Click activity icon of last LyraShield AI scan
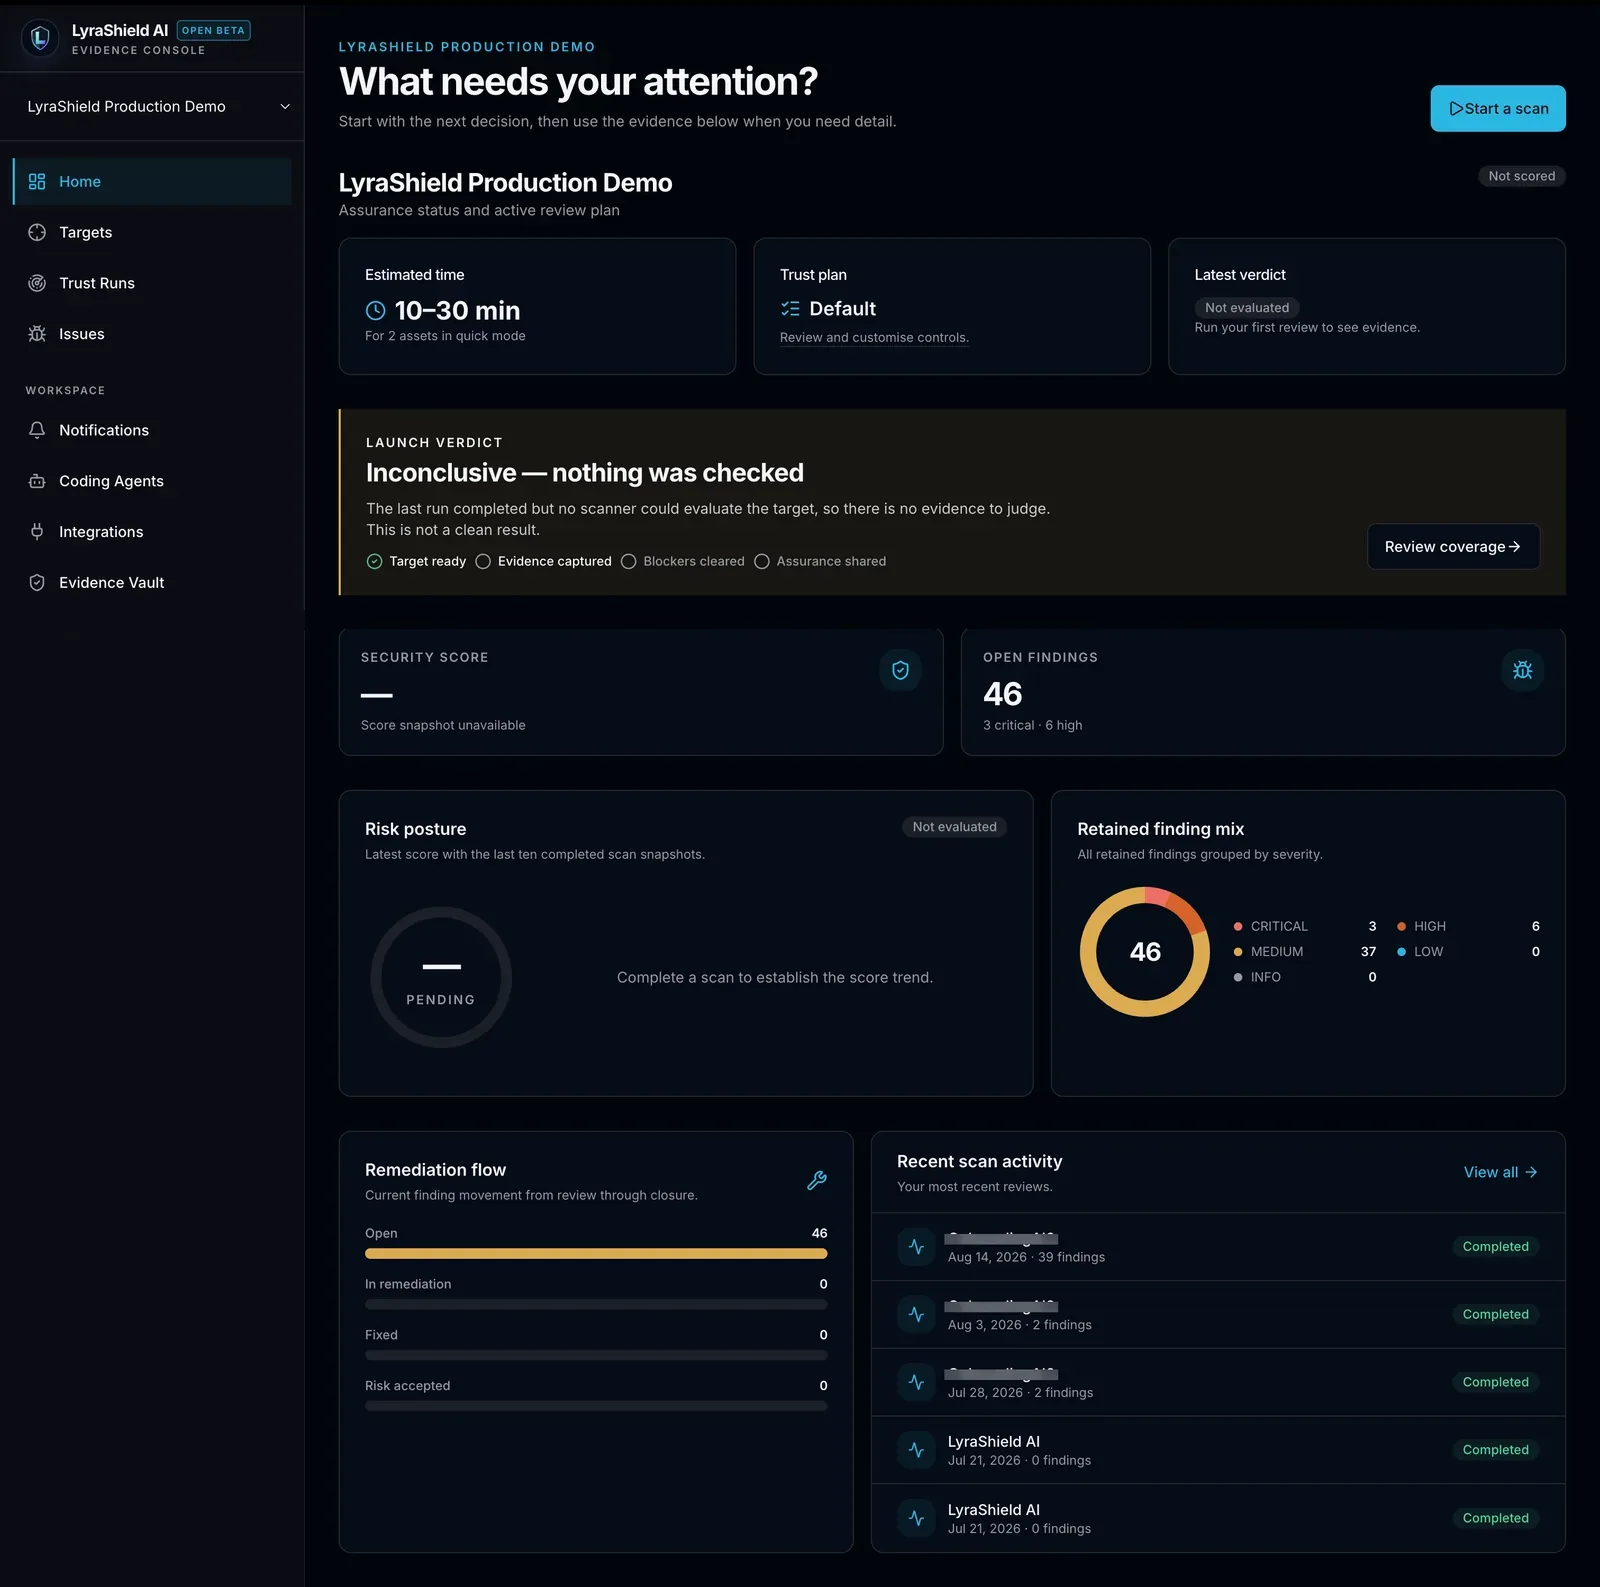Viewport: 1600px width, 1587px height. [x=916, y=1518]
